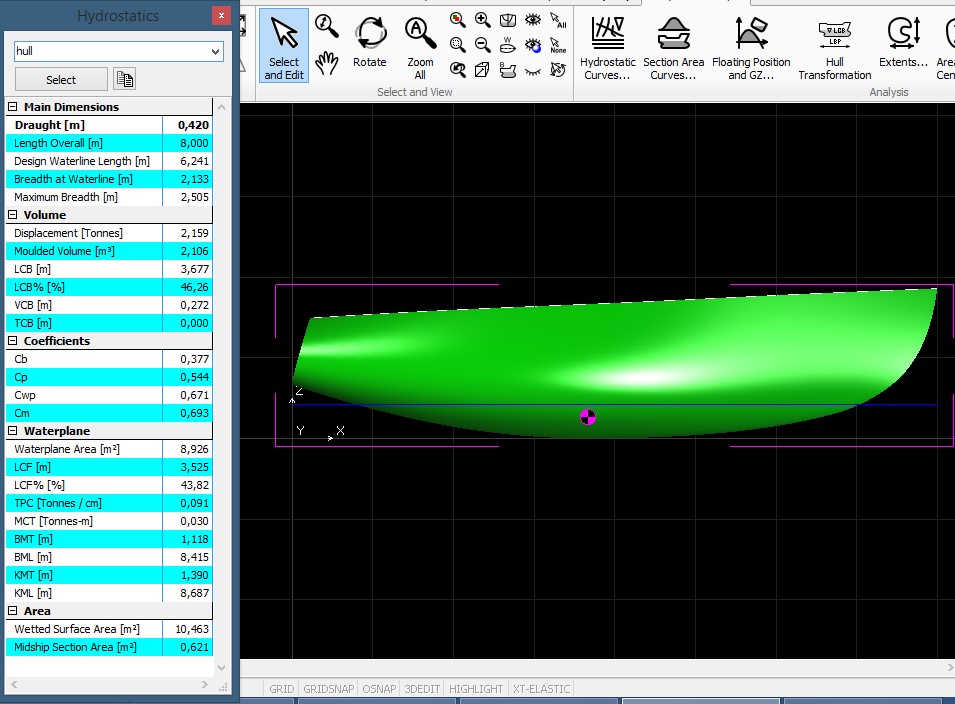Select the Pan hand tool
The height and width of the screenshot is (704, 955).
(x=326, y=64)
